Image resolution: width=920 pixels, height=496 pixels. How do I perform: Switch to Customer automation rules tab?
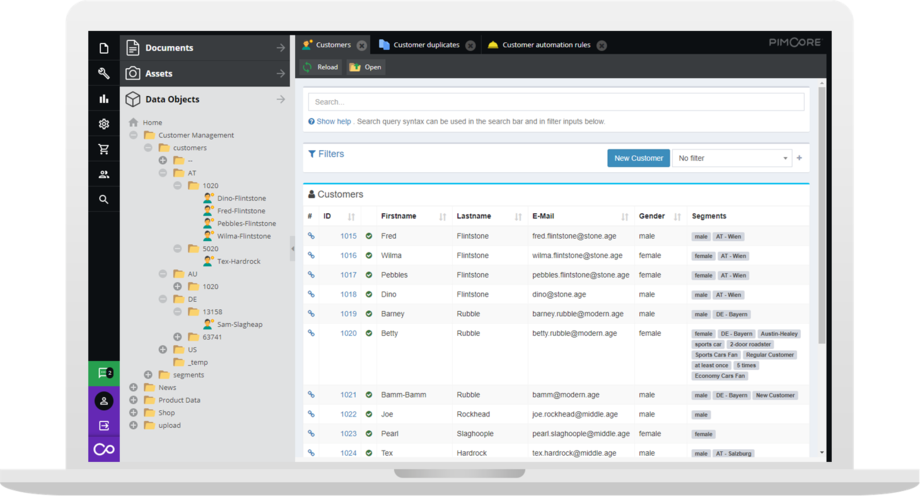(545, 45)
